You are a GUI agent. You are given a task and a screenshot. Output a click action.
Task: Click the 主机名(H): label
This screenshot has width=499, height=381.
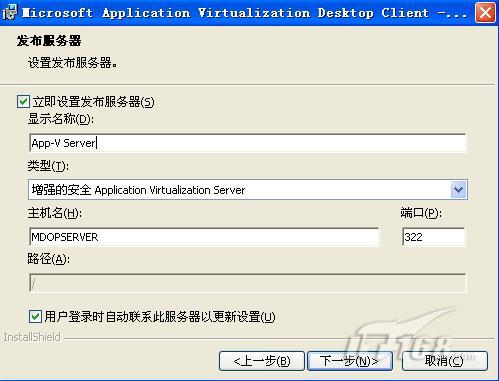click(x=55, y=213)
